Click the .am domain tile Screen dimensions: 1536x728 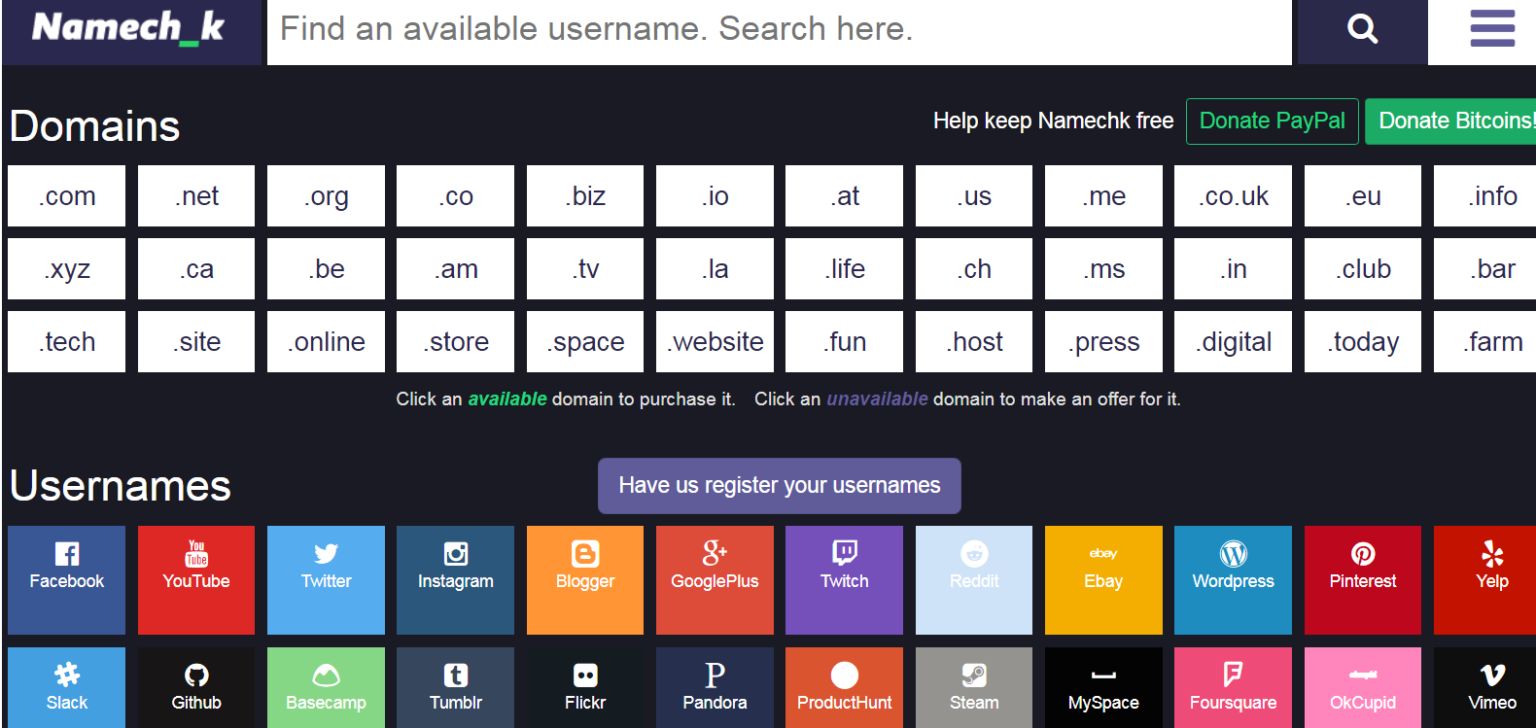[x=455, y=269]
